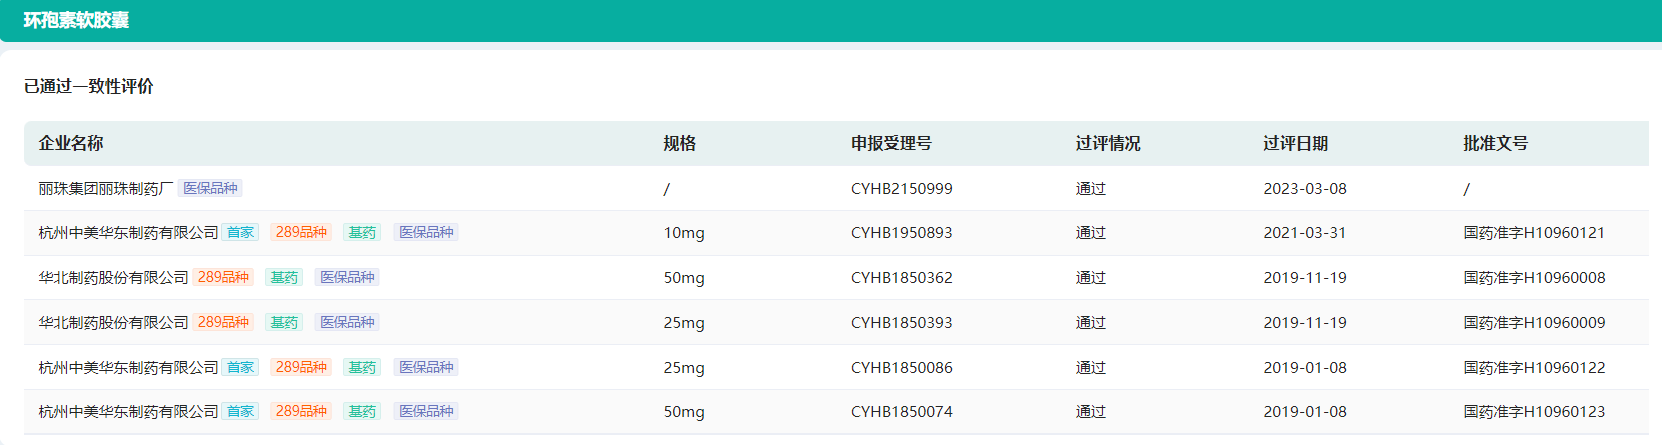Image resolution: width=1662 pixels, height=445 pixels.
Task: Click 首家 tag in the 10mg row
Action: tap(240, 232)
